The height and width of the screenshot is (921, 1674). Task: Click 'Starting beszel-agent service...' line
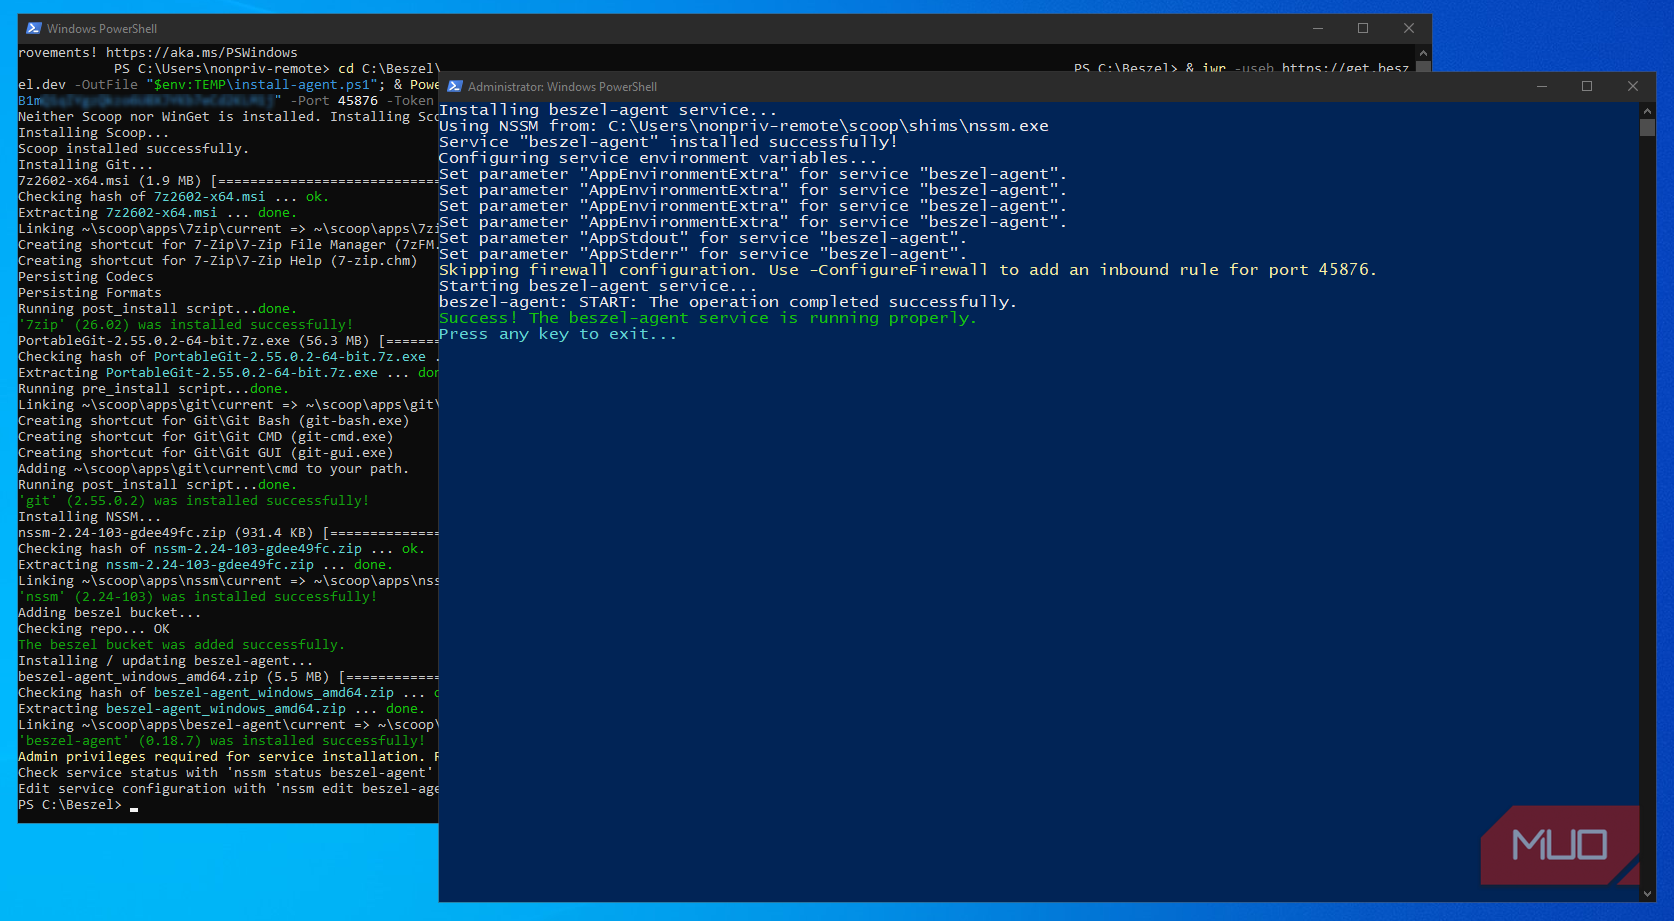tap(598, 286)
